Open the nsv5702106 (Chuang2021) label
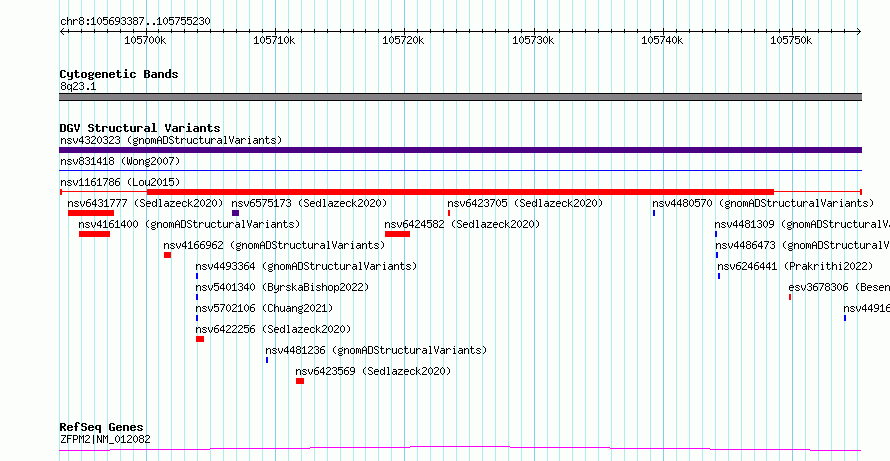The width and height of the screenshot is (890, 461). [x=264, y=308]
